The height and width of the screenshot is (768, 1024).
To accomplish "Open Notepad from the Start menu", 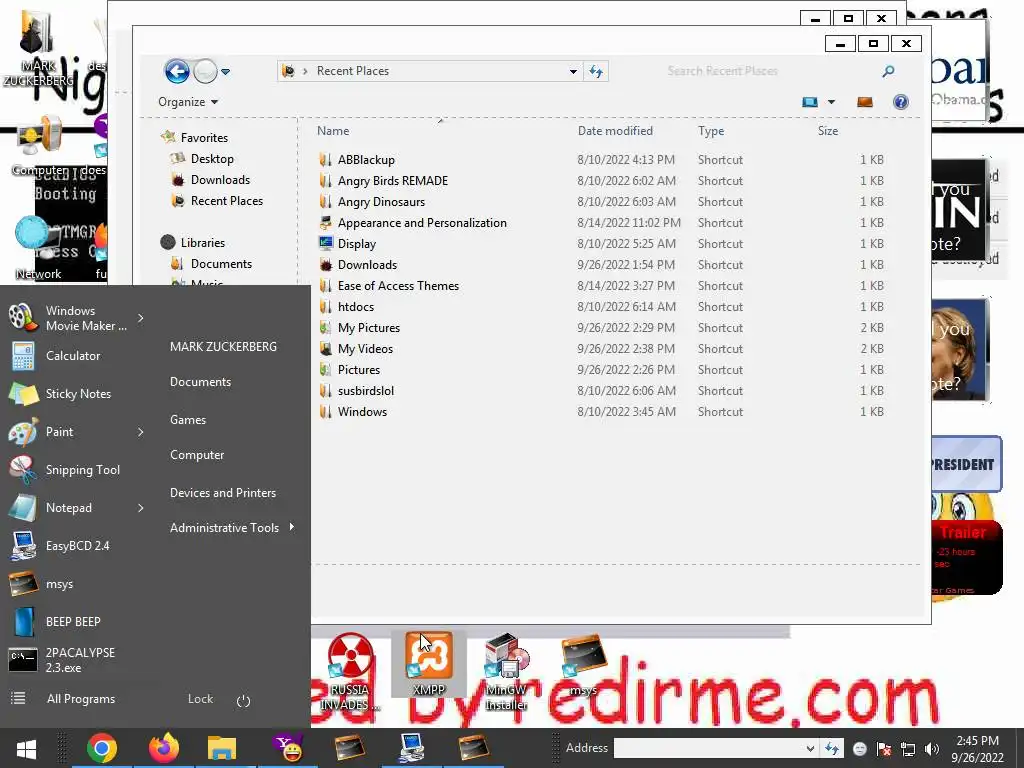I will [x=69, y=507].
